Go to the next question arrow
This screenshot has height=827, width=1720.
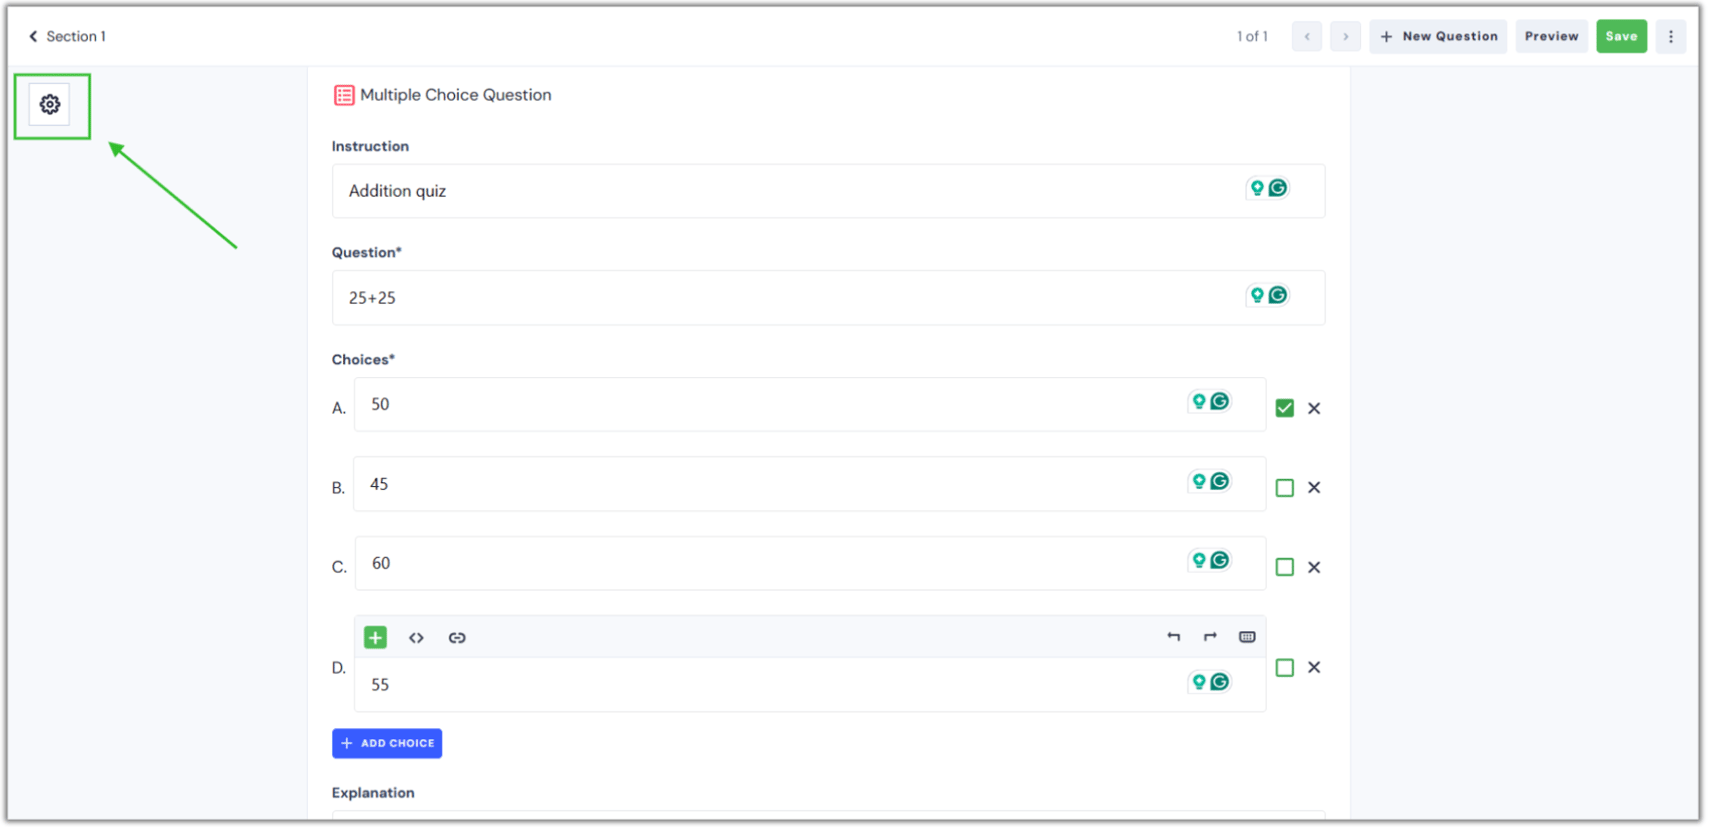pos(1345,37)
